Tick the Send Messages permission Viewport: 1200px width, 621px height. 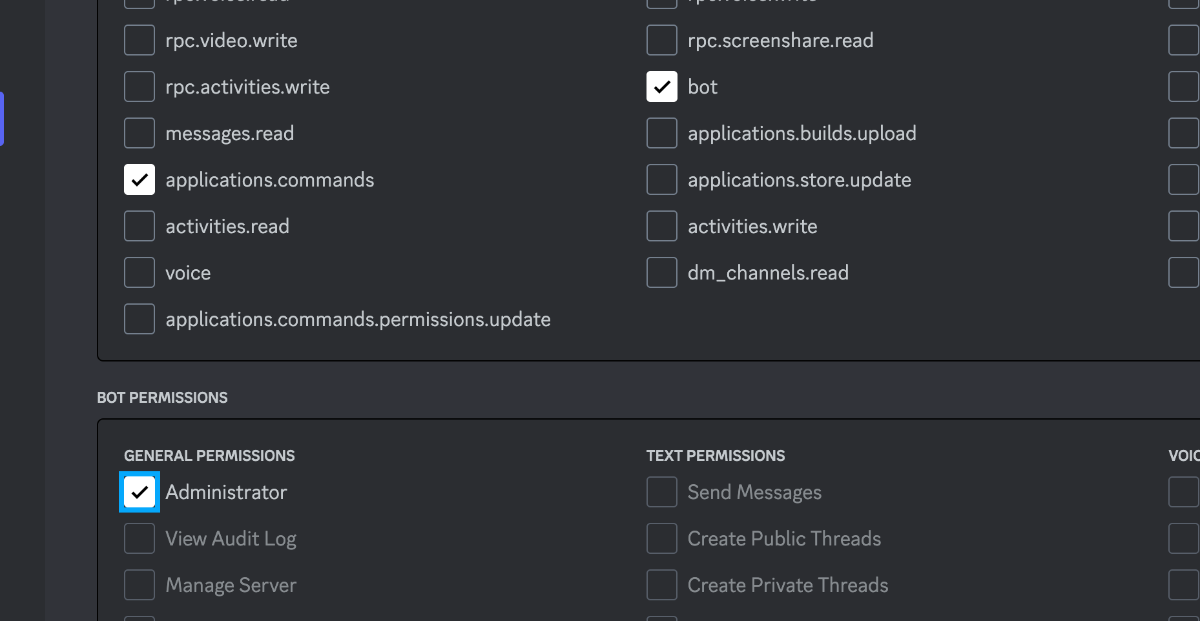point(662,492)
